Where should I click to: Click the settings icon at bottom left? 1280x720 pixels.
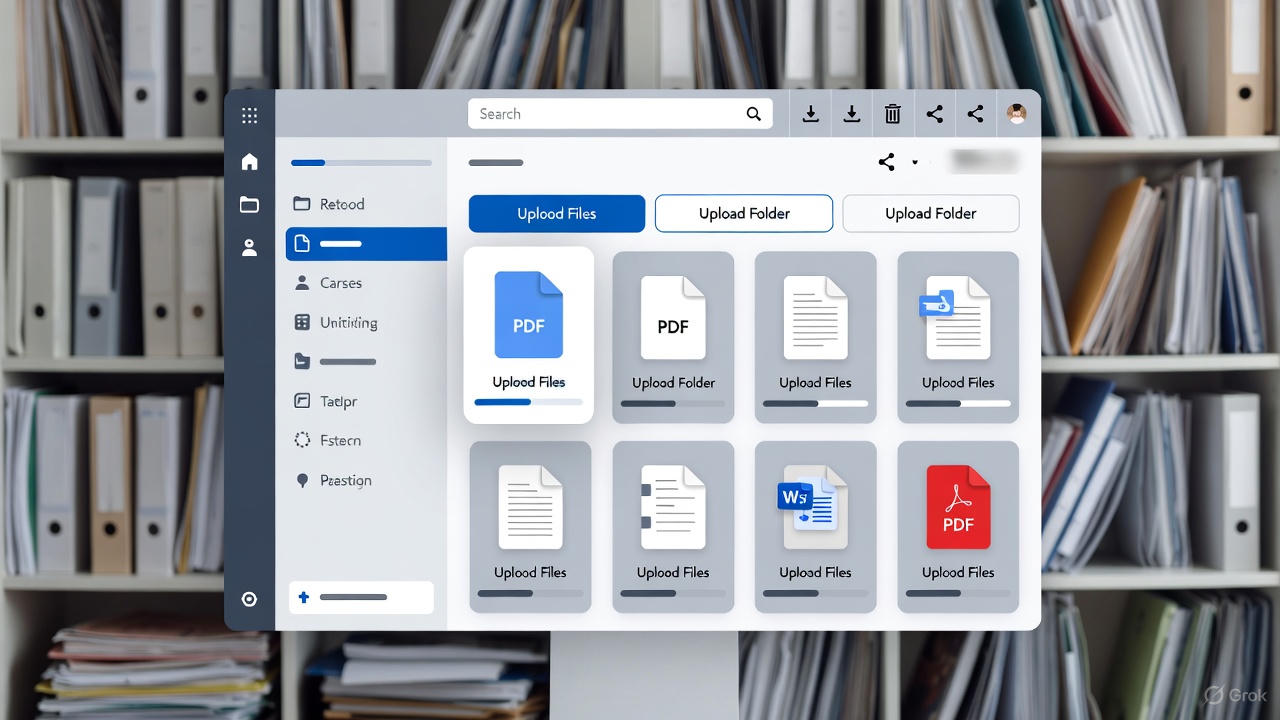tap(249, 599)
